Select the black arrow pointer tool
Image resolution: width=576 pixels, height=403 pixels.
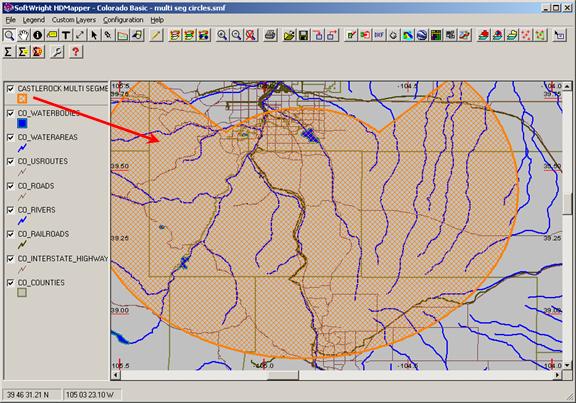click(94, 35)
